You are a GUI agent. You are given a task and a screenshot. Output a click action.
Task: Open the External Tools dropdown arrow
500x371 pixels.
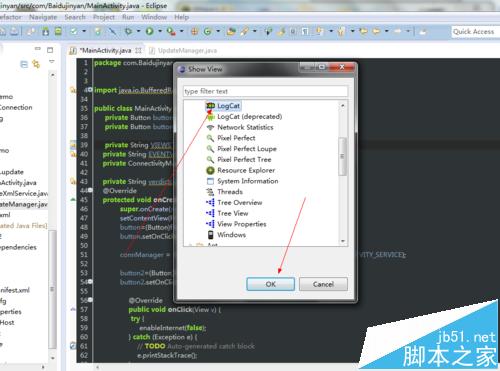click(182, 32)
